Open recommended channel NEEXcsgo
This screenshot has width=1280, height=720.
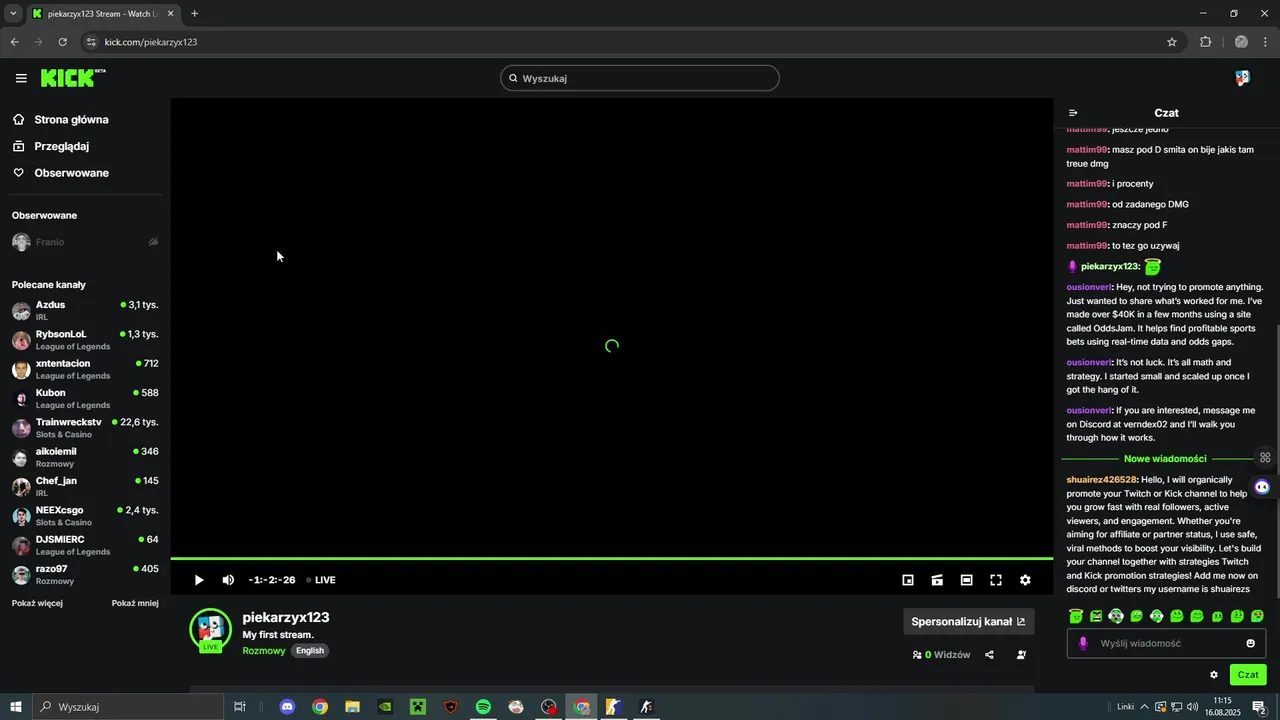pyautogui.click(x=85, y=516)
